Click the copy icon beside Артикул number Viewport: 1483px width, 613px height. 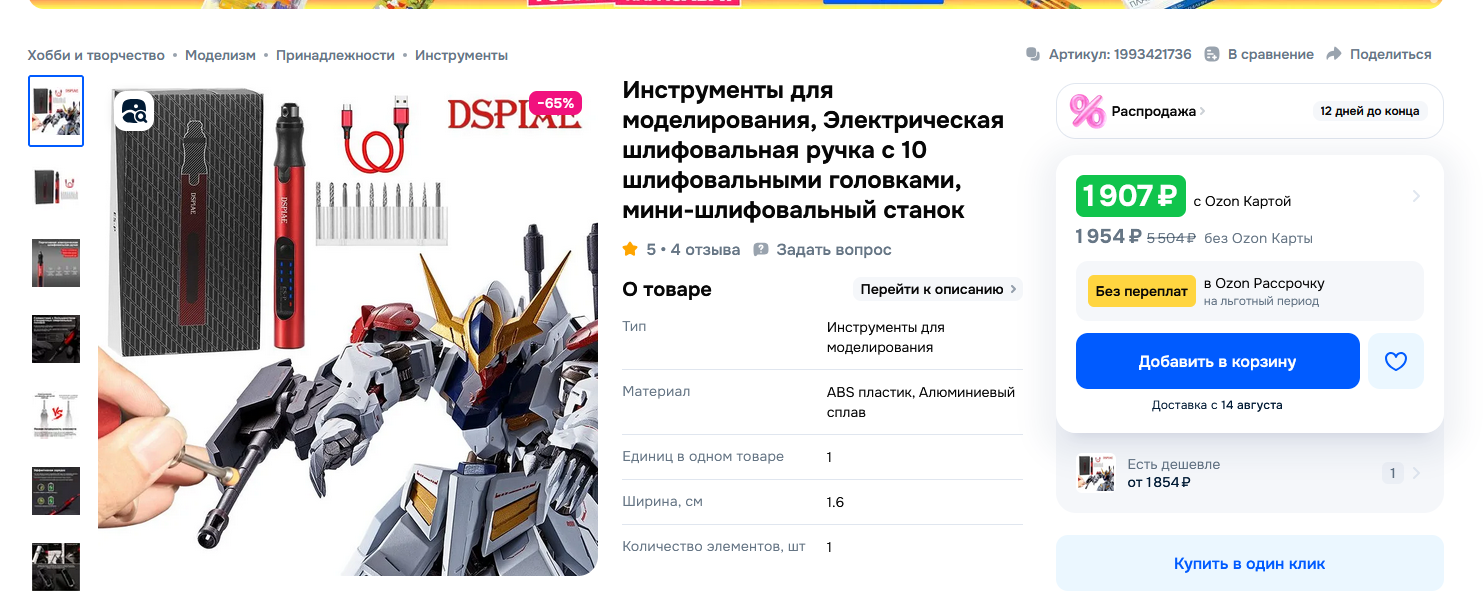(1033, 54)
